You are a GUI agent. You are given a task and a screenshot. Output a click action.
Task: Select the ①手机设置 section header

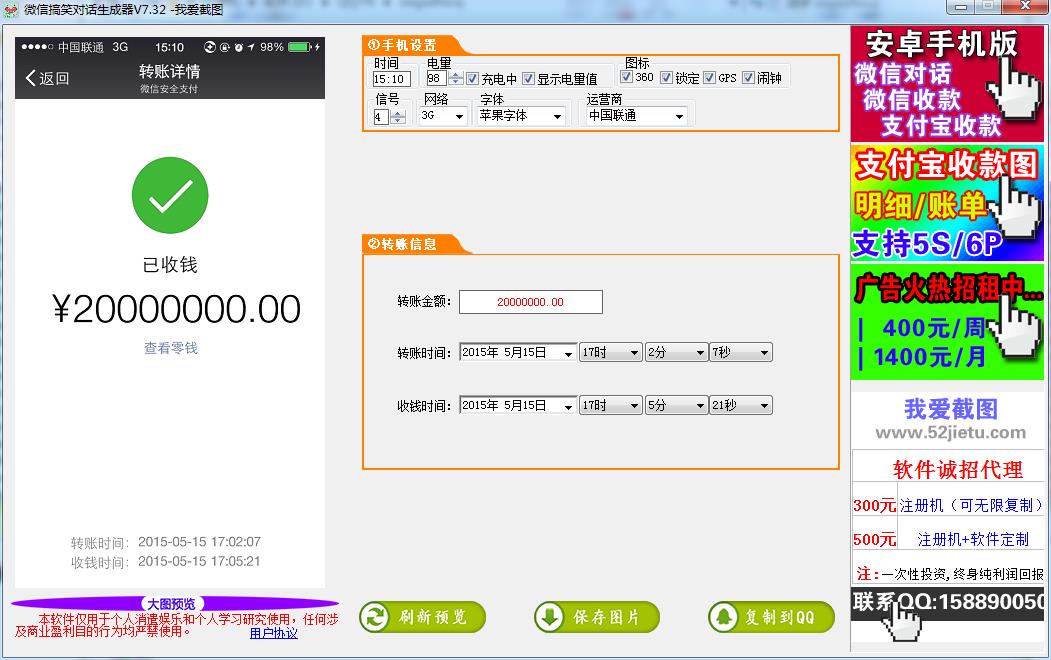click(x=402, y=44)
